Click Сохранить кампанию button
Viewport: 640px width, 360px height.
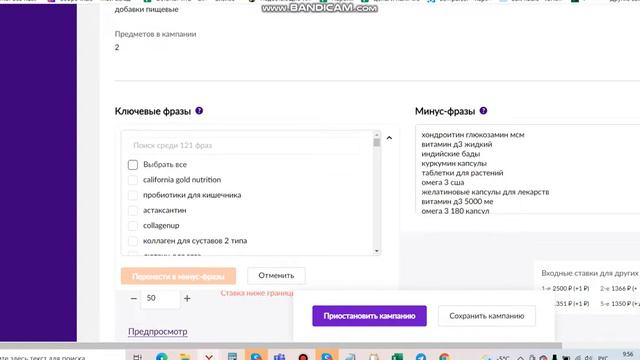487,316
